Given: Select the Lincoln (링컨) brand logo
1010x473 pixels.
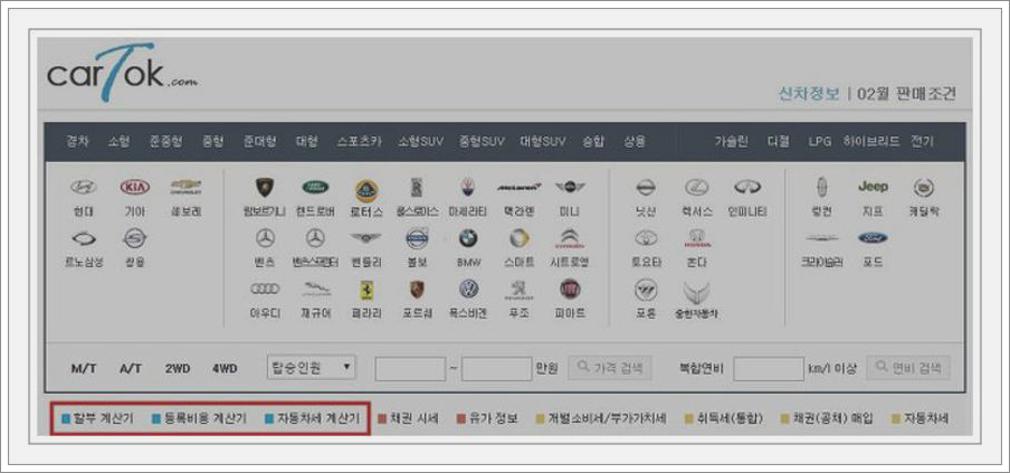Looking at the screenshot, I should pyautogui.click(x=823, y=188).
